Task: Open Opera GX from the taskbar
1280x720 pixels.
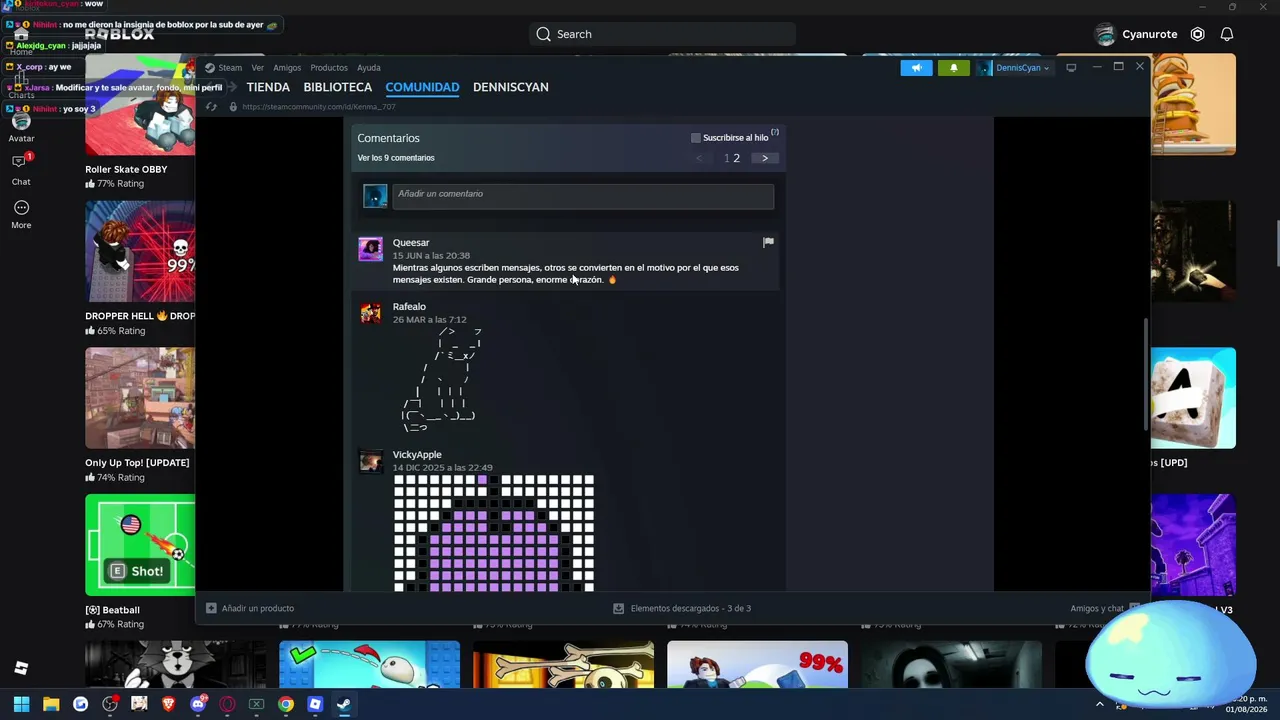Action: coord(227,704)
